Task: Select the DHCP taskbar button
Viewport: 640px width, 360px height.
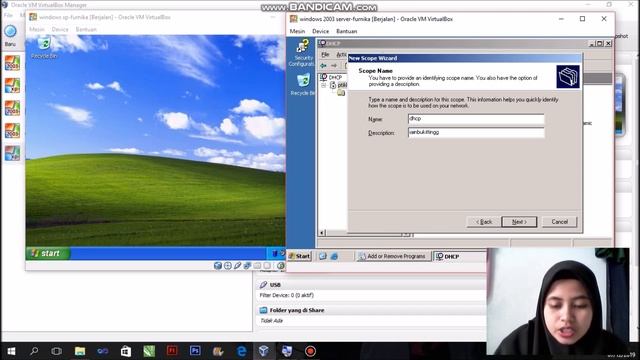Action: (459, 256)
